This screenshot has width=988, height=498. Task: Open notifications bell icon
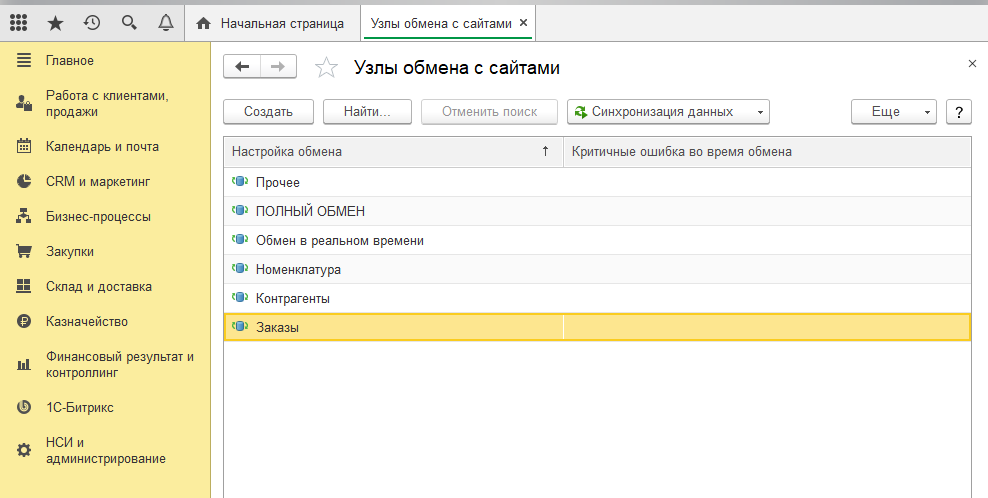pos(166,23)
